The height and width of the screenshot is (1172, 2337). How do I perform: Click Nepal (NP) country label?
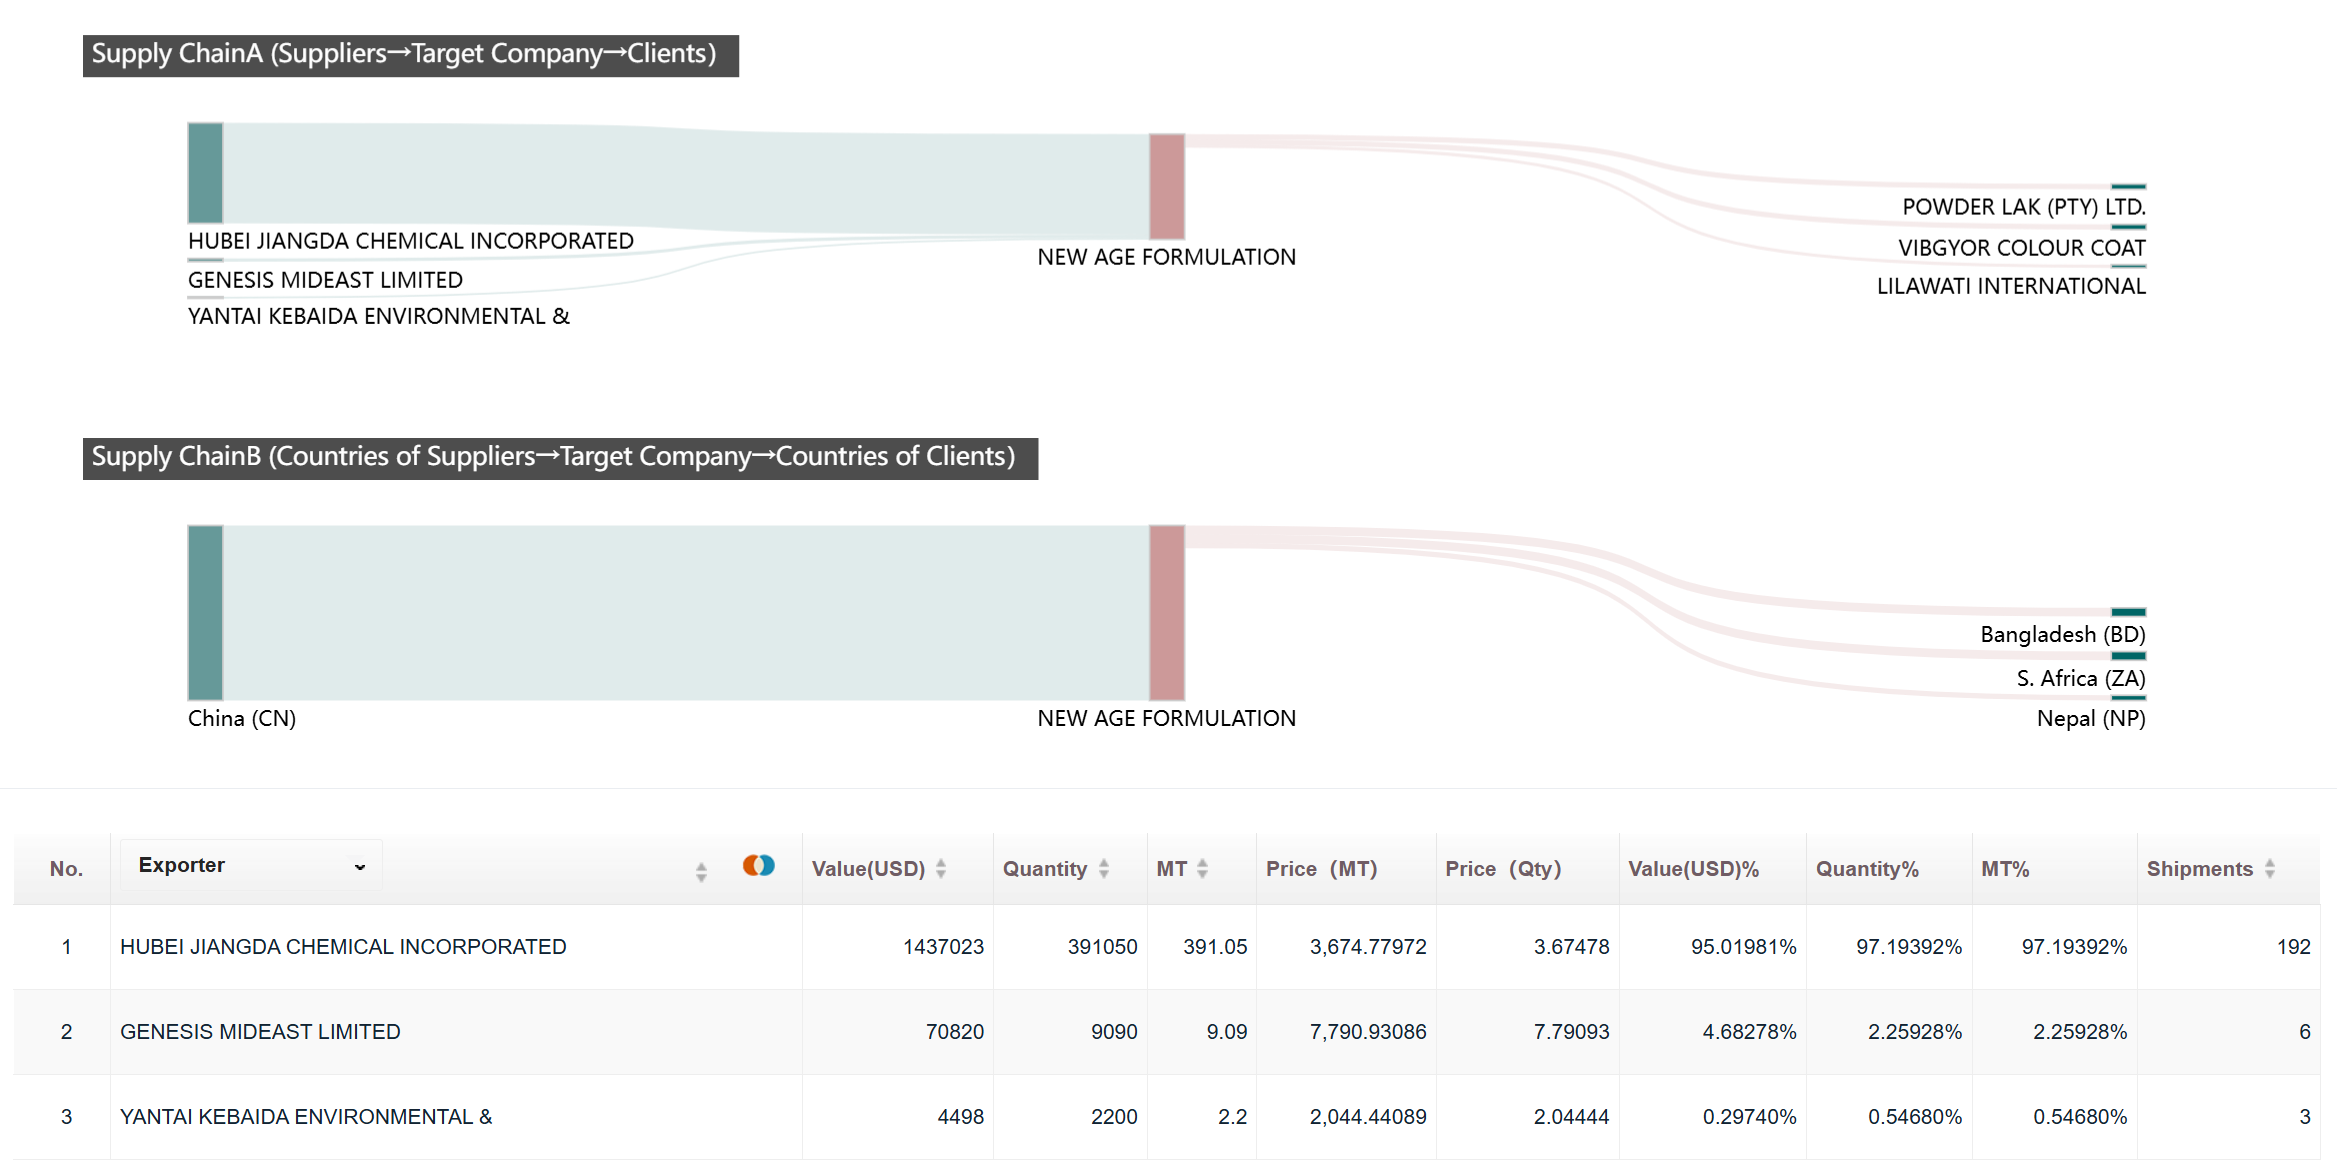(2091, 718)
